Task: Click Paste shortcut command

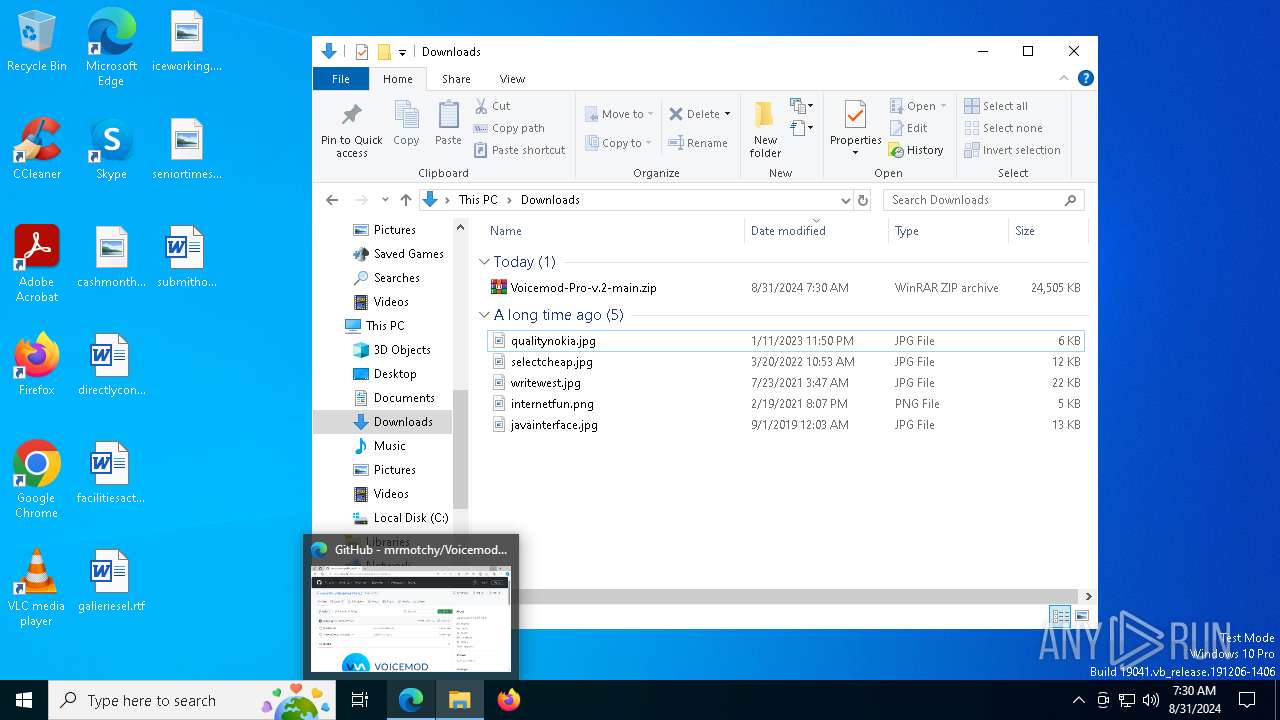Action: coord(519,150)
